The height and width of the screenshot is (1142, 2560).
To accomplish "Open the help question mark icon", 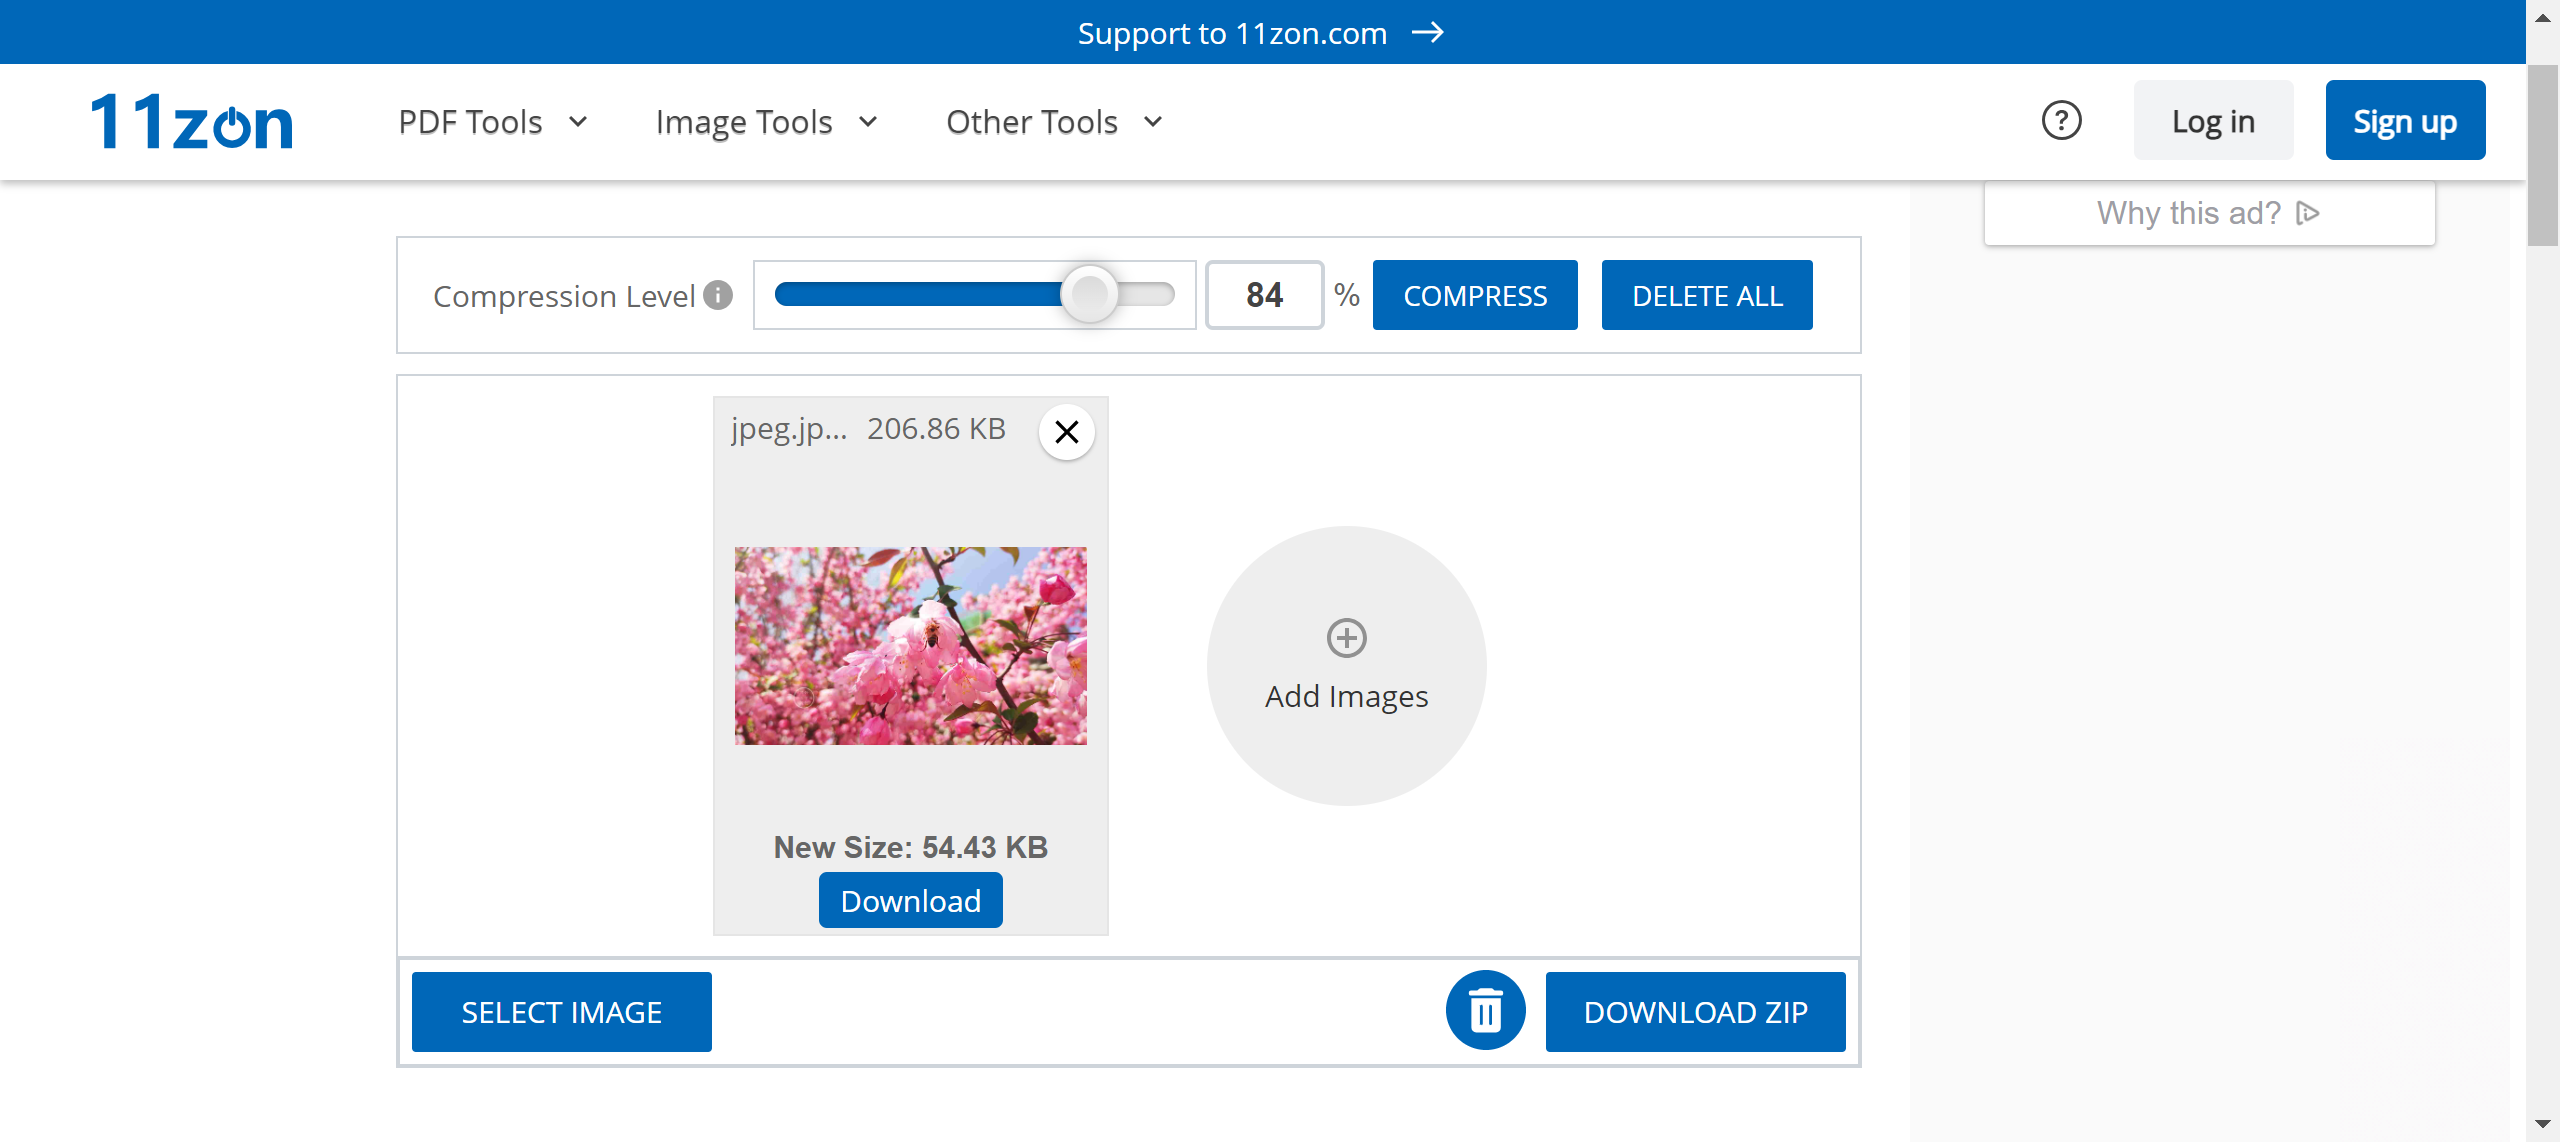I will click(2061, 121).
